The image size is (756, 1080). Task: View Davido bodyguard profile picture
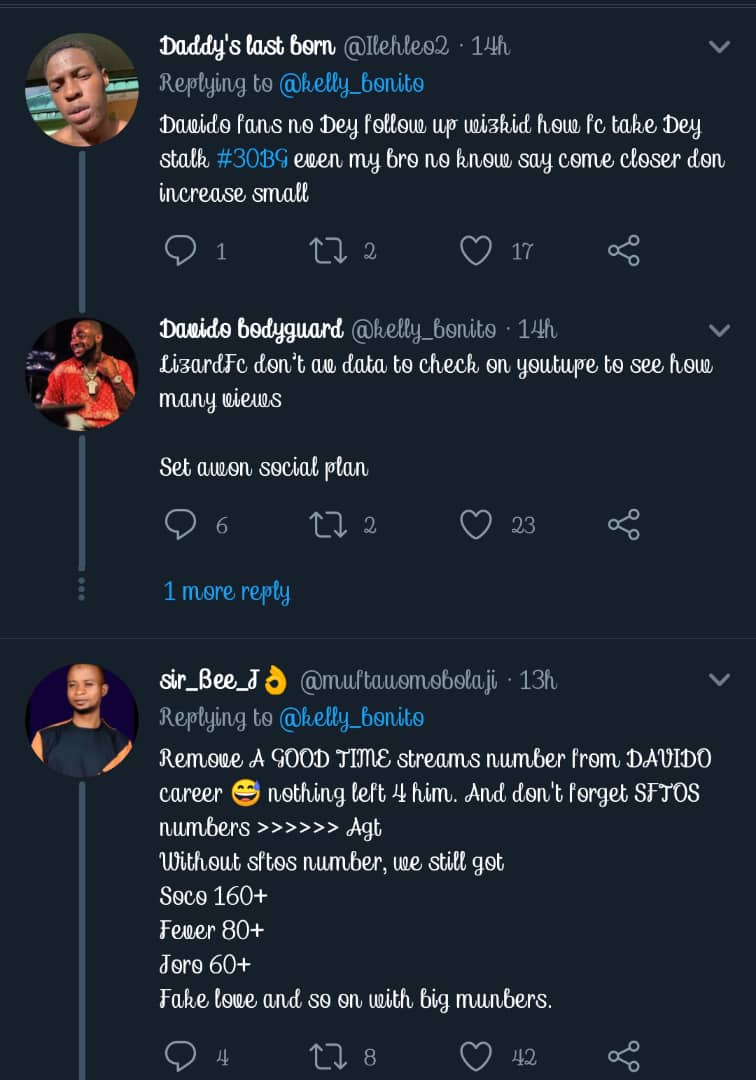[x=81, y=374]
